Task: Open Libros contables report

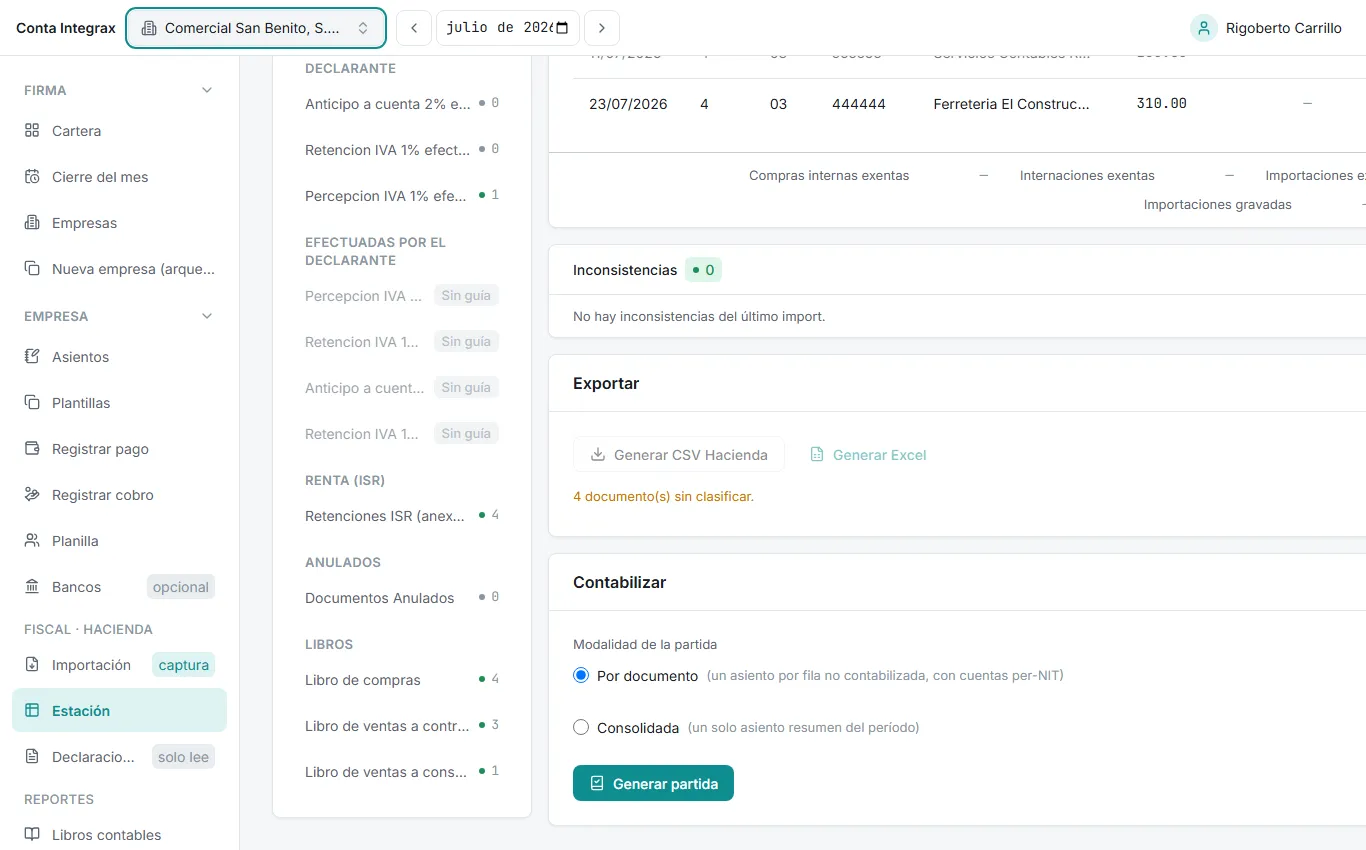Action: [x=119, y=835]
